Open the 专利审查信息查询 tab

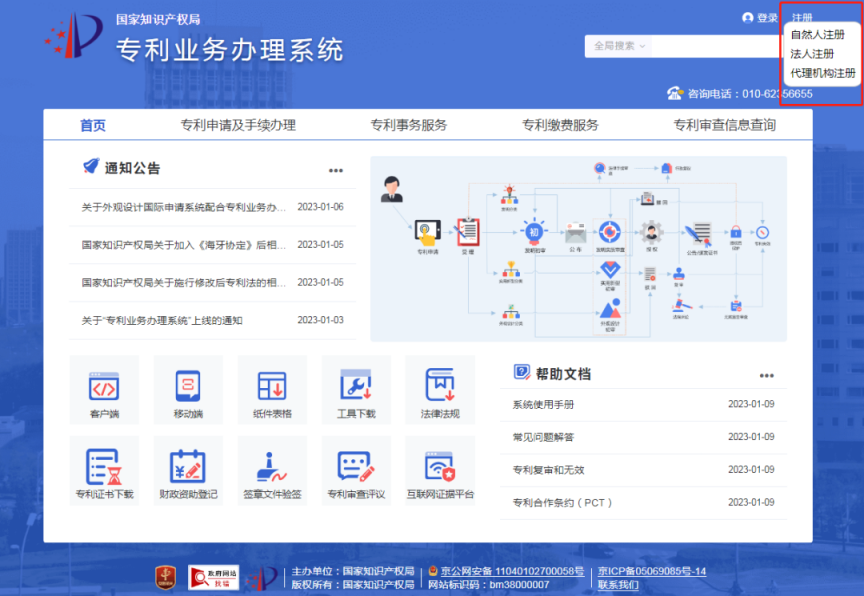(x=725, y=126)
